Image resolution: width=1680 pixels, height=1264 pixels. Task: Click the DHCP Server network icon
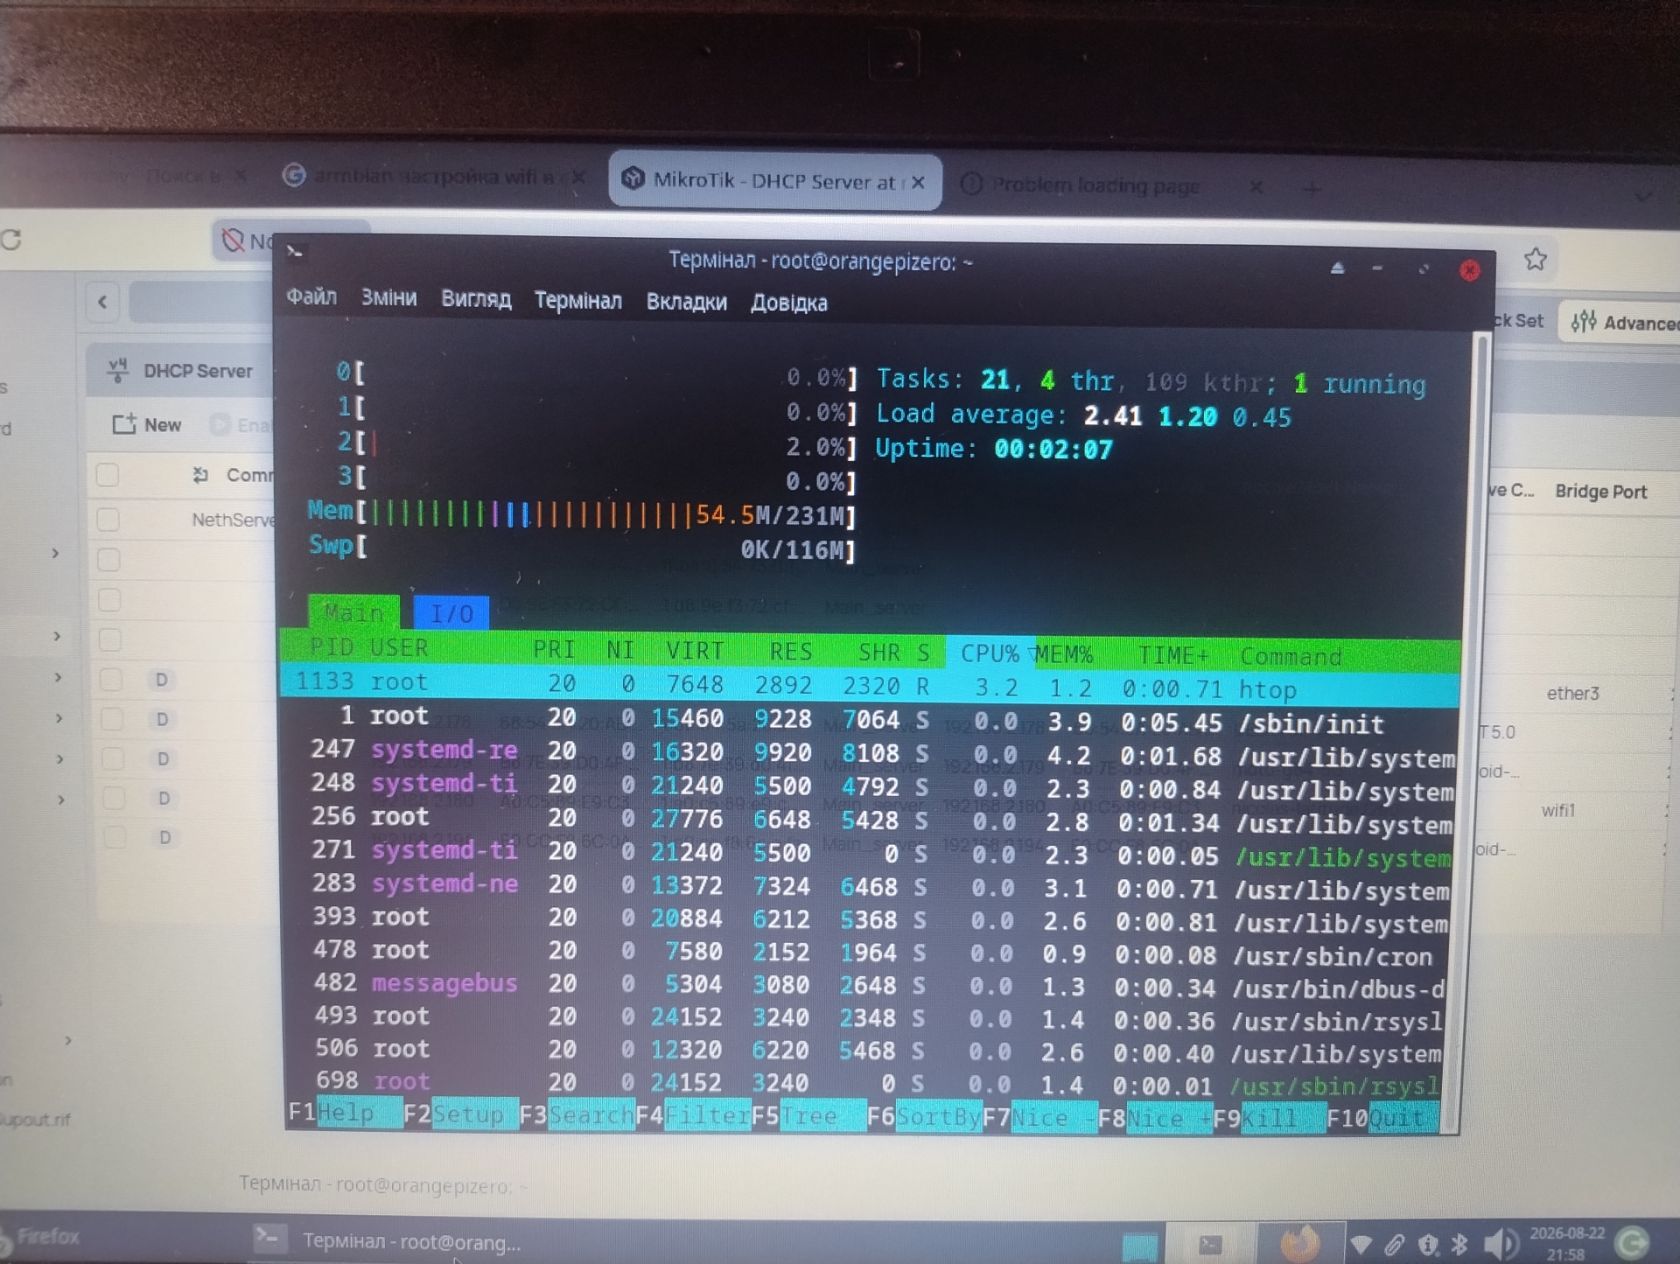[118, 370]
